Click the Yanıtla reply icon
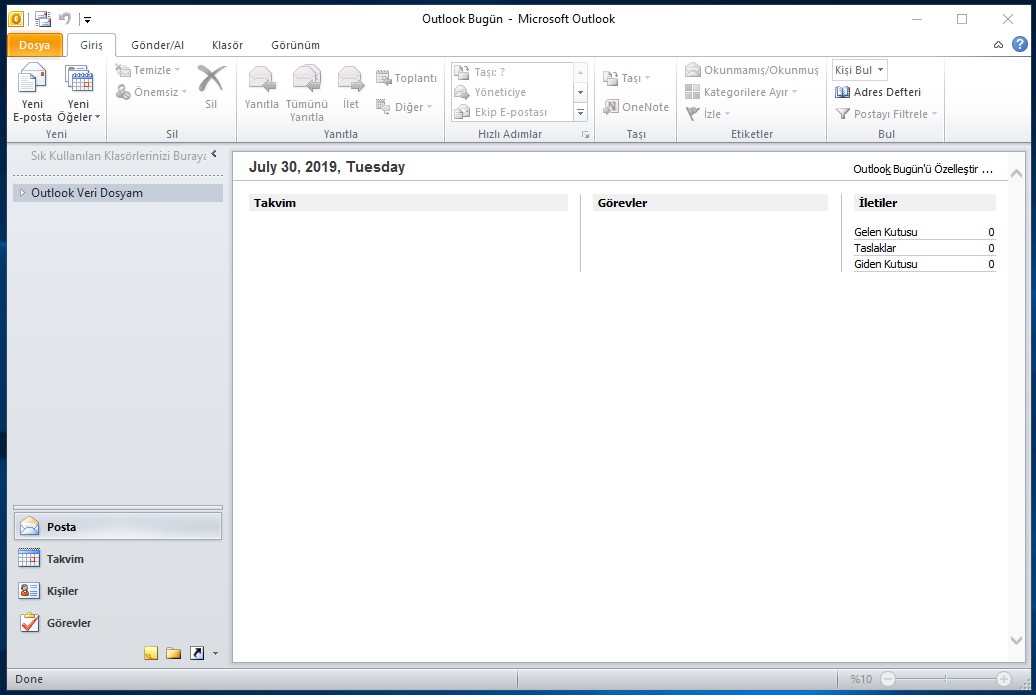Viewport: 1036px width, 695px height. pos(262,87)
